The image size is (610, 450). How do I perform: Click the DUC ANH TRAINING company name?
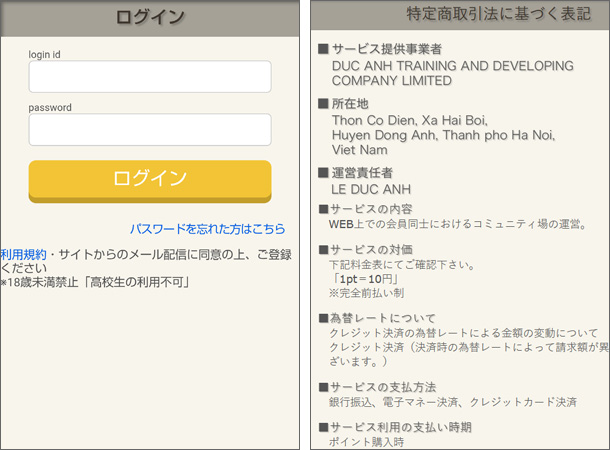coord(452,73)
